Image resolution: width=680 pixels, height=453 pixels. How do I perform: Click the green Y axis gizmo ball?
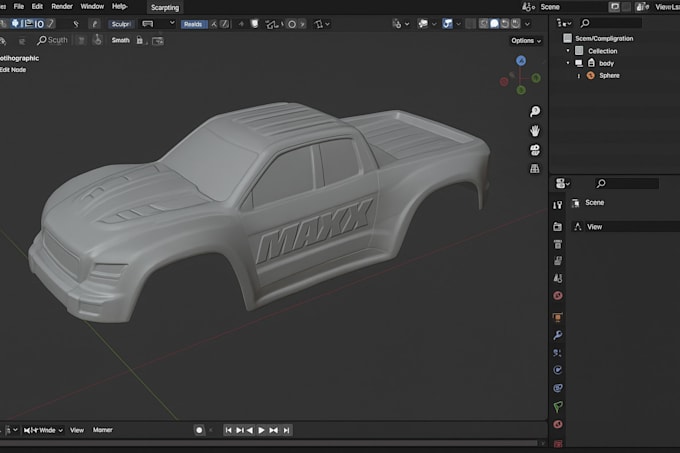point(536,78)
